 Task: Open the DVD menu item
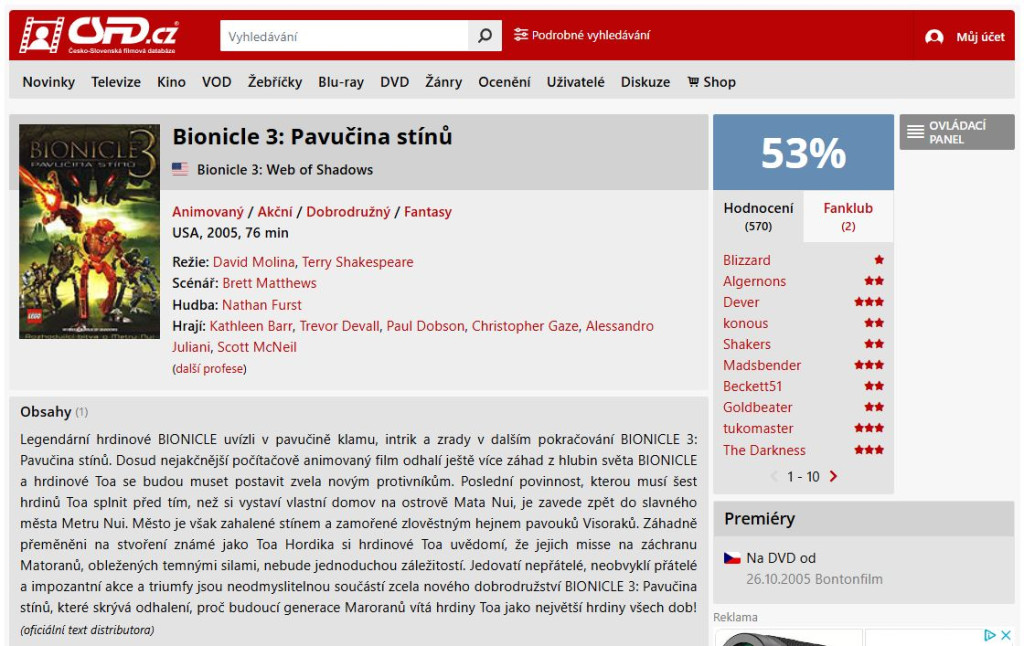pos(394,82)
